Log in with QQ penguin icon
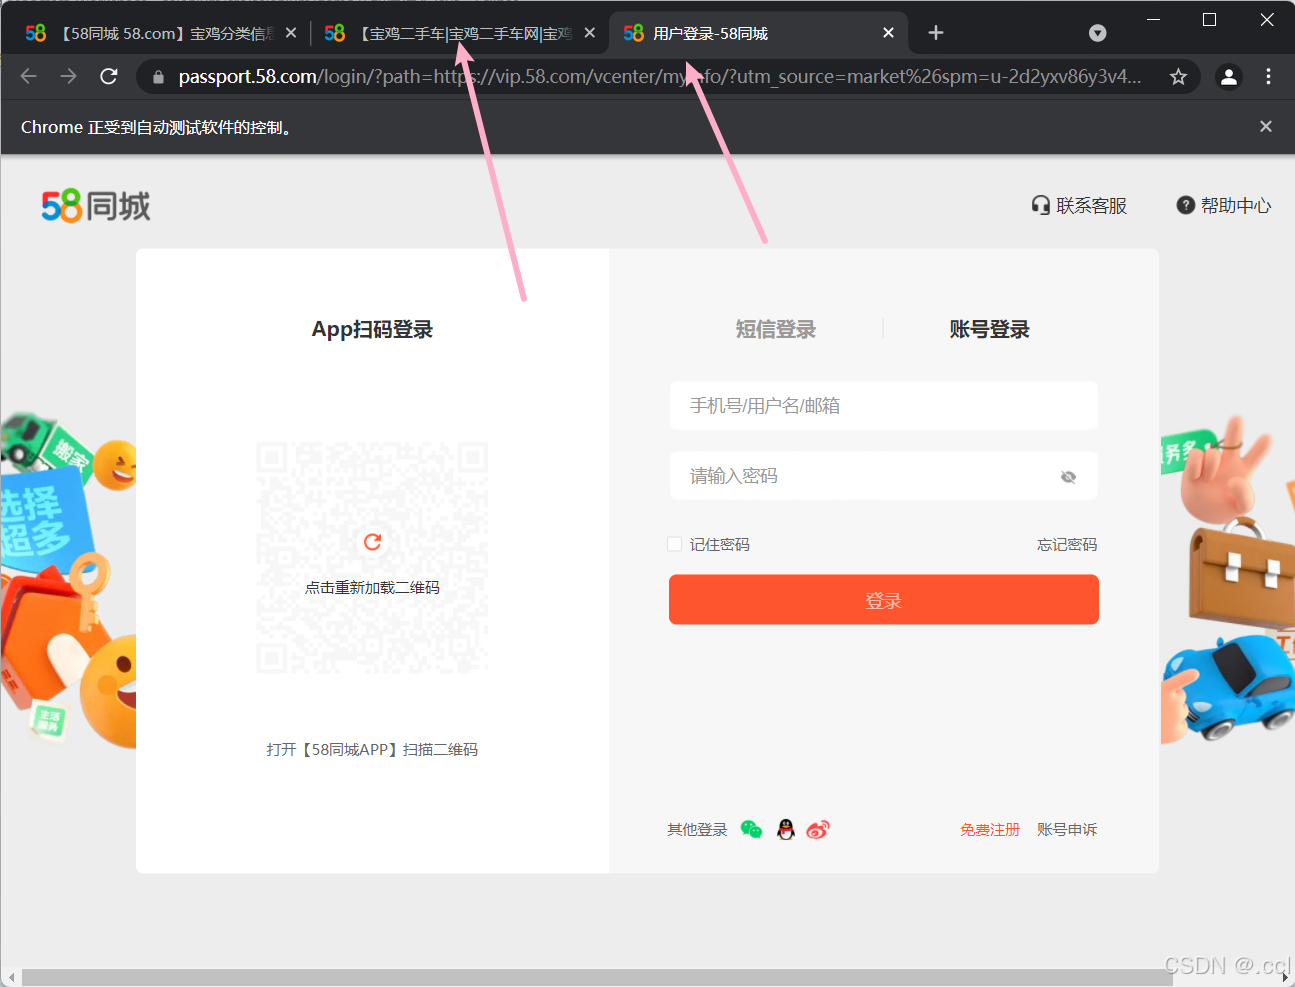Viewport: 1295px width, 987px height. pos(786,829)
